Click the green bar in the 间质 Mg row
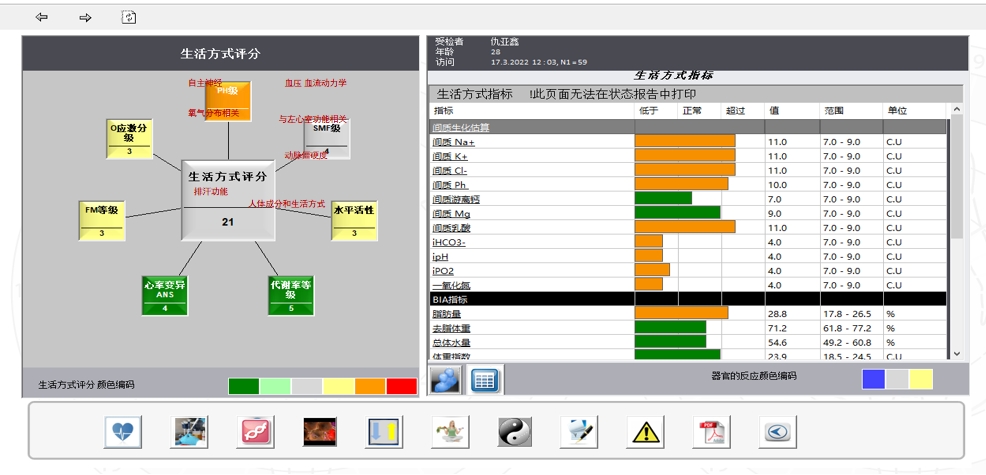The width and height of the screenshot is (986, 475). pyautogui.click(x=677, y=214)
